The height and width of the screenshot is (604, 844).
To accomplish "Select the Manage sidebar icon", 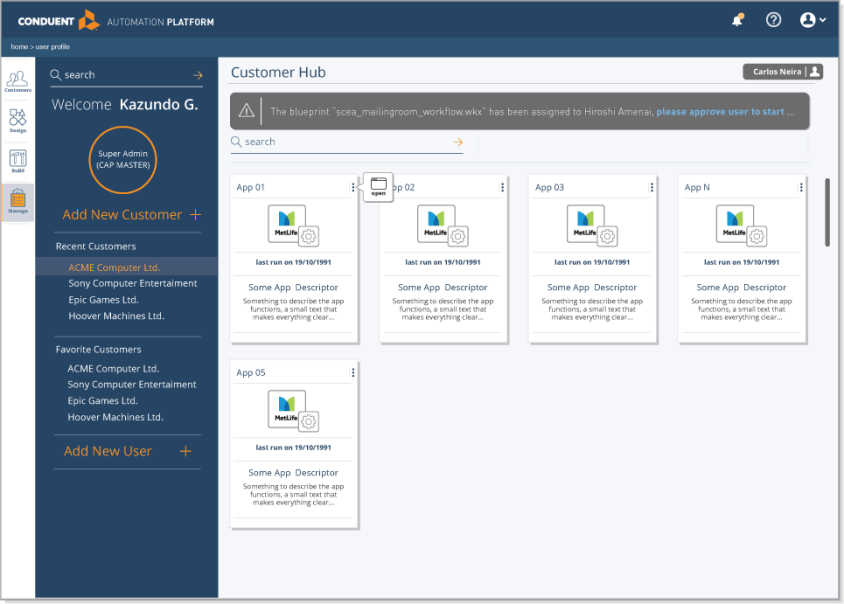I will coord(17,201).
